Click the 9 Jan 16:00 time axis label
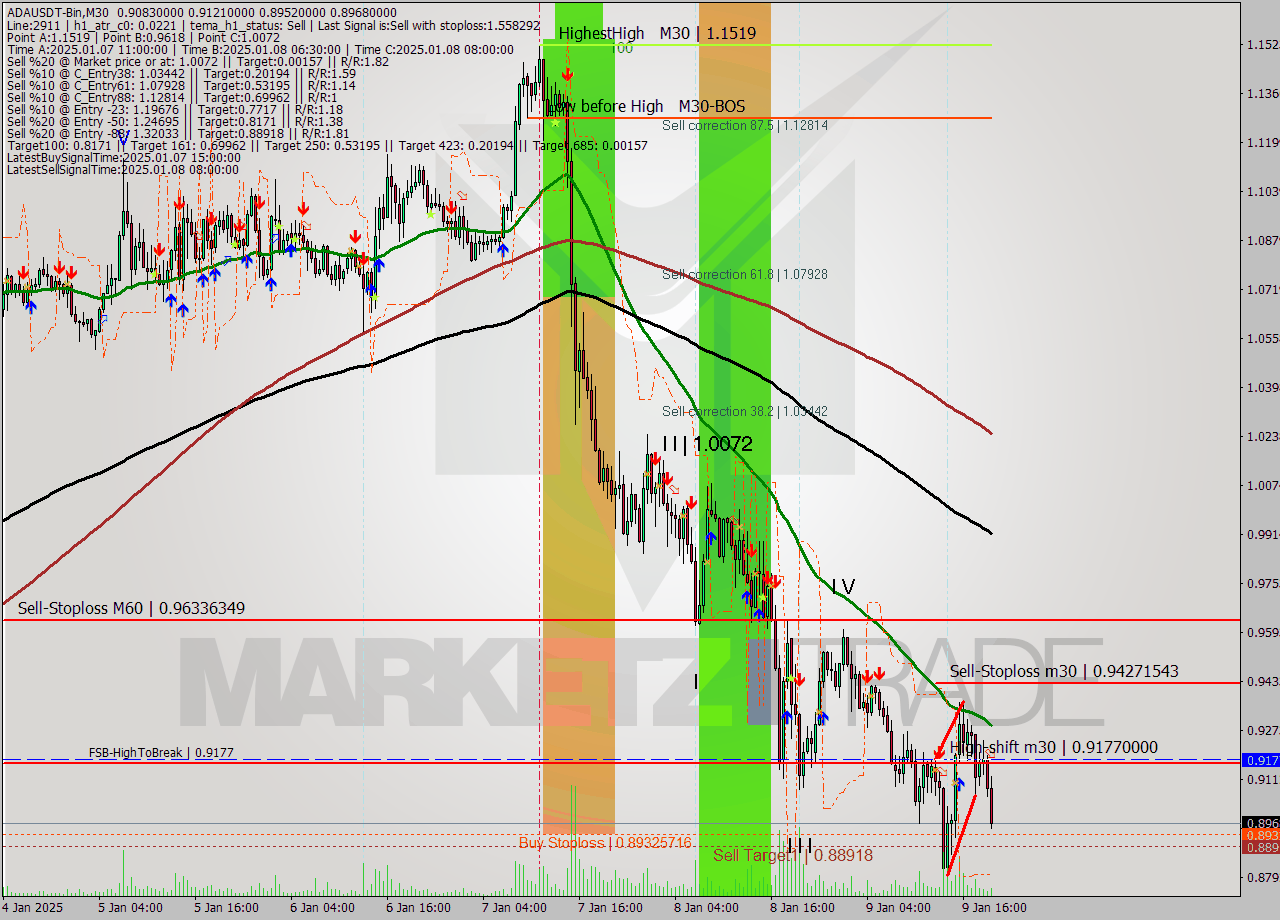The width and height of the screenshot is (1280, 920). coord(994,908)
